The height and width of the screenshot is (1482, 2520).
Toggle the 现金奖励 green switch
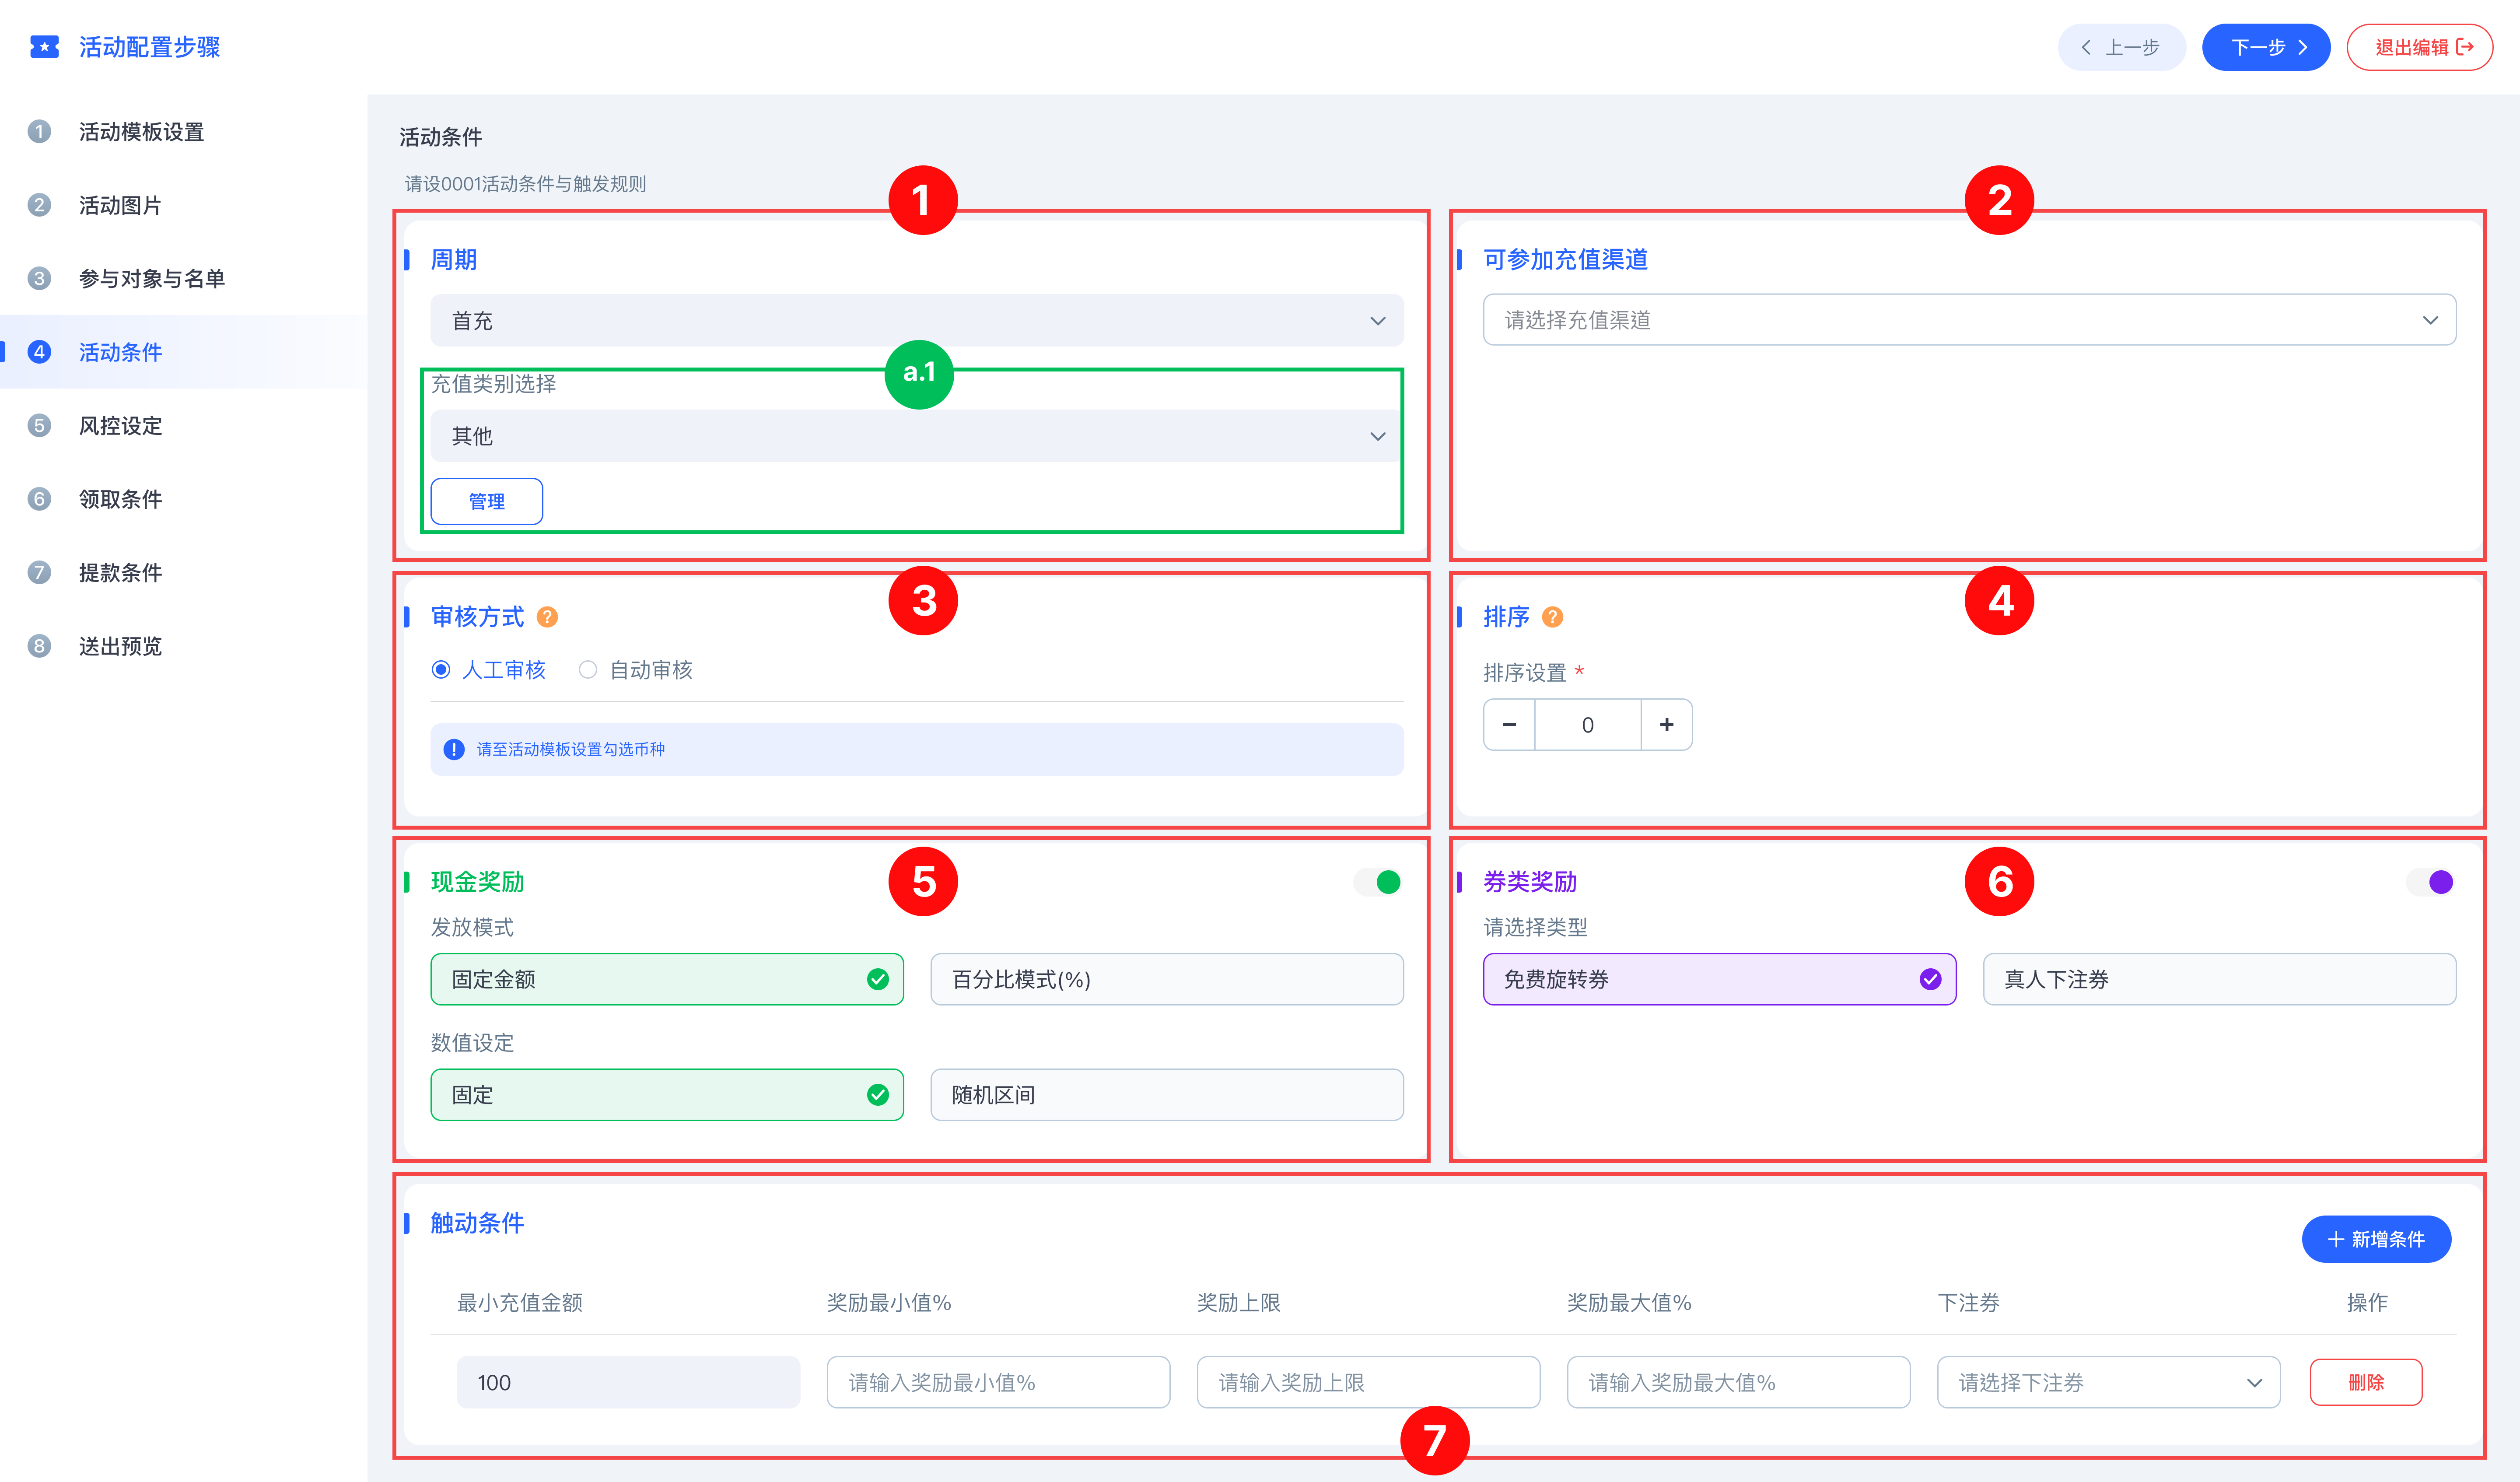point(1378,882)
